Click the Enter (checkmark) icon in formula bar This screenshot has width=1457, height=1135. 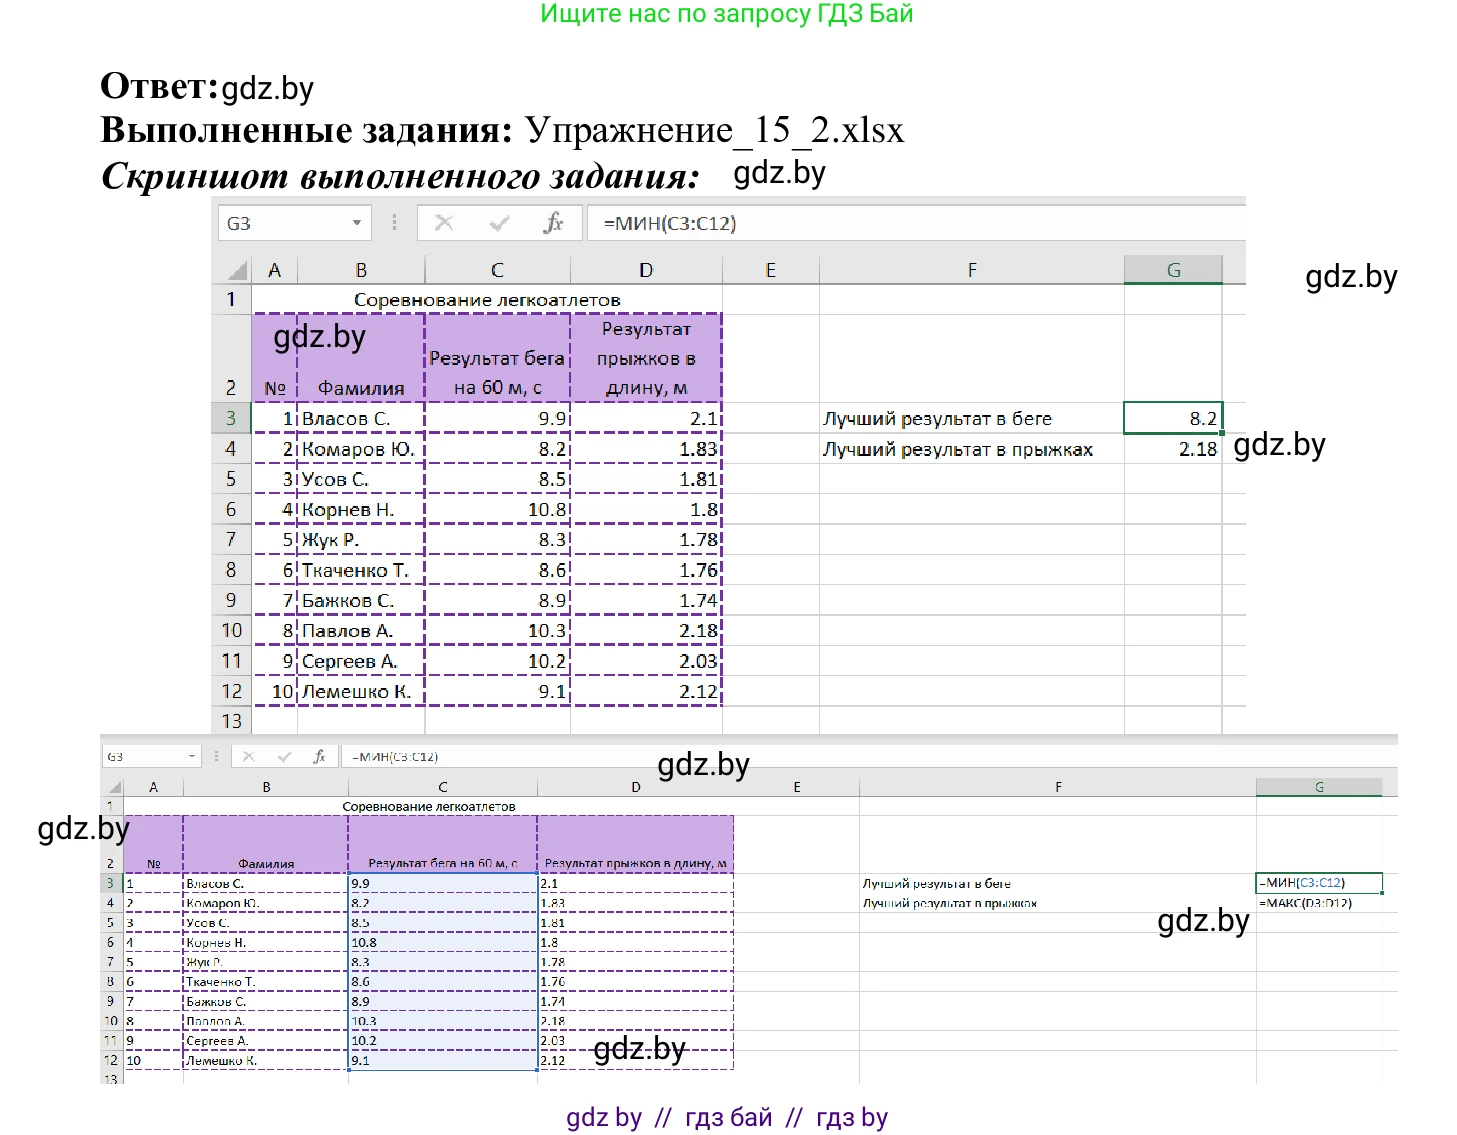[497, 222]
